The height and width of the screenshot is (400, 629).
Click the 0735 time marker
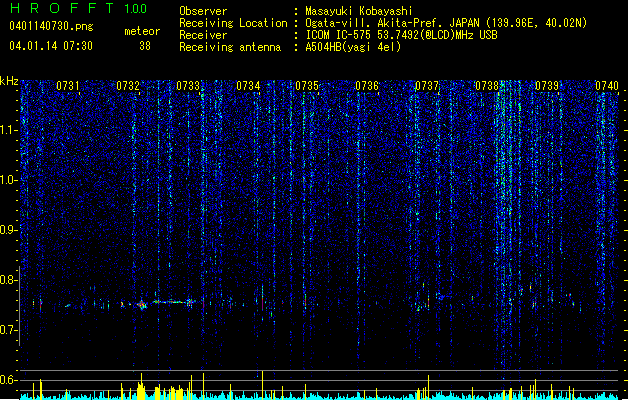[x=307, y=86]
